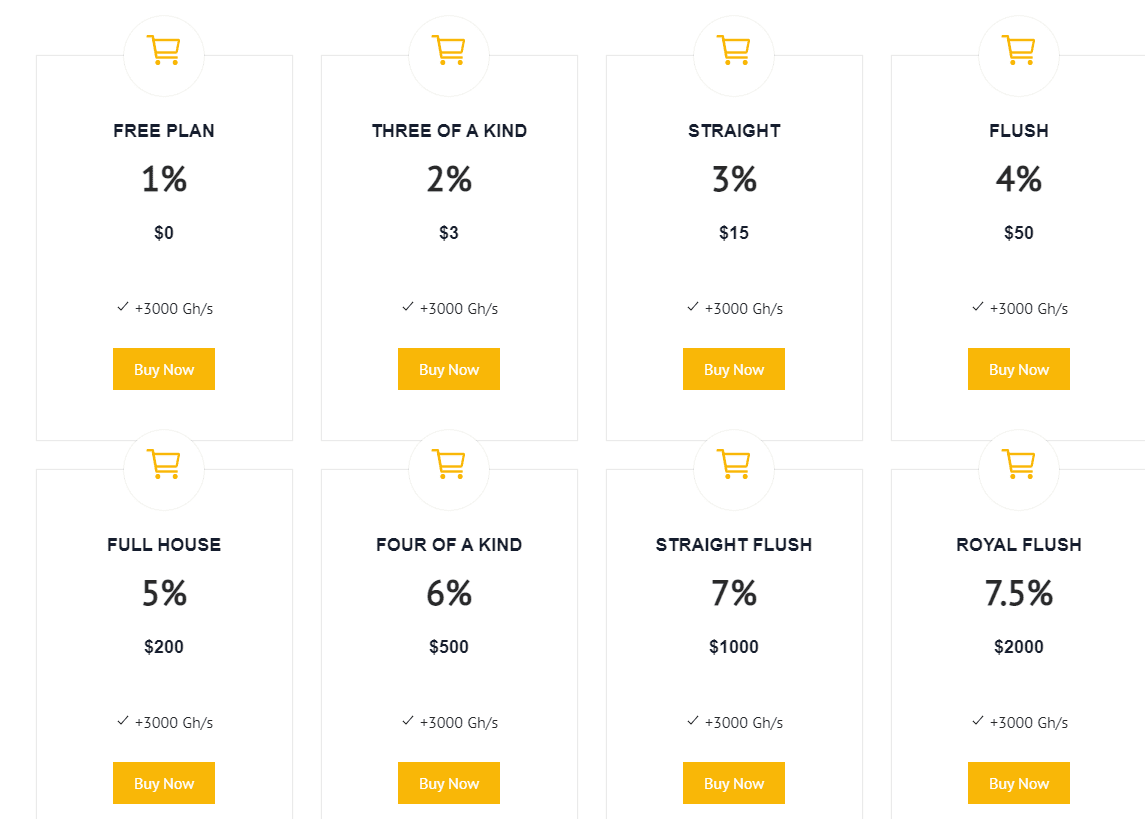Click the cart icon above Full House
The image size is (1145, 819).
pos(164,464)
